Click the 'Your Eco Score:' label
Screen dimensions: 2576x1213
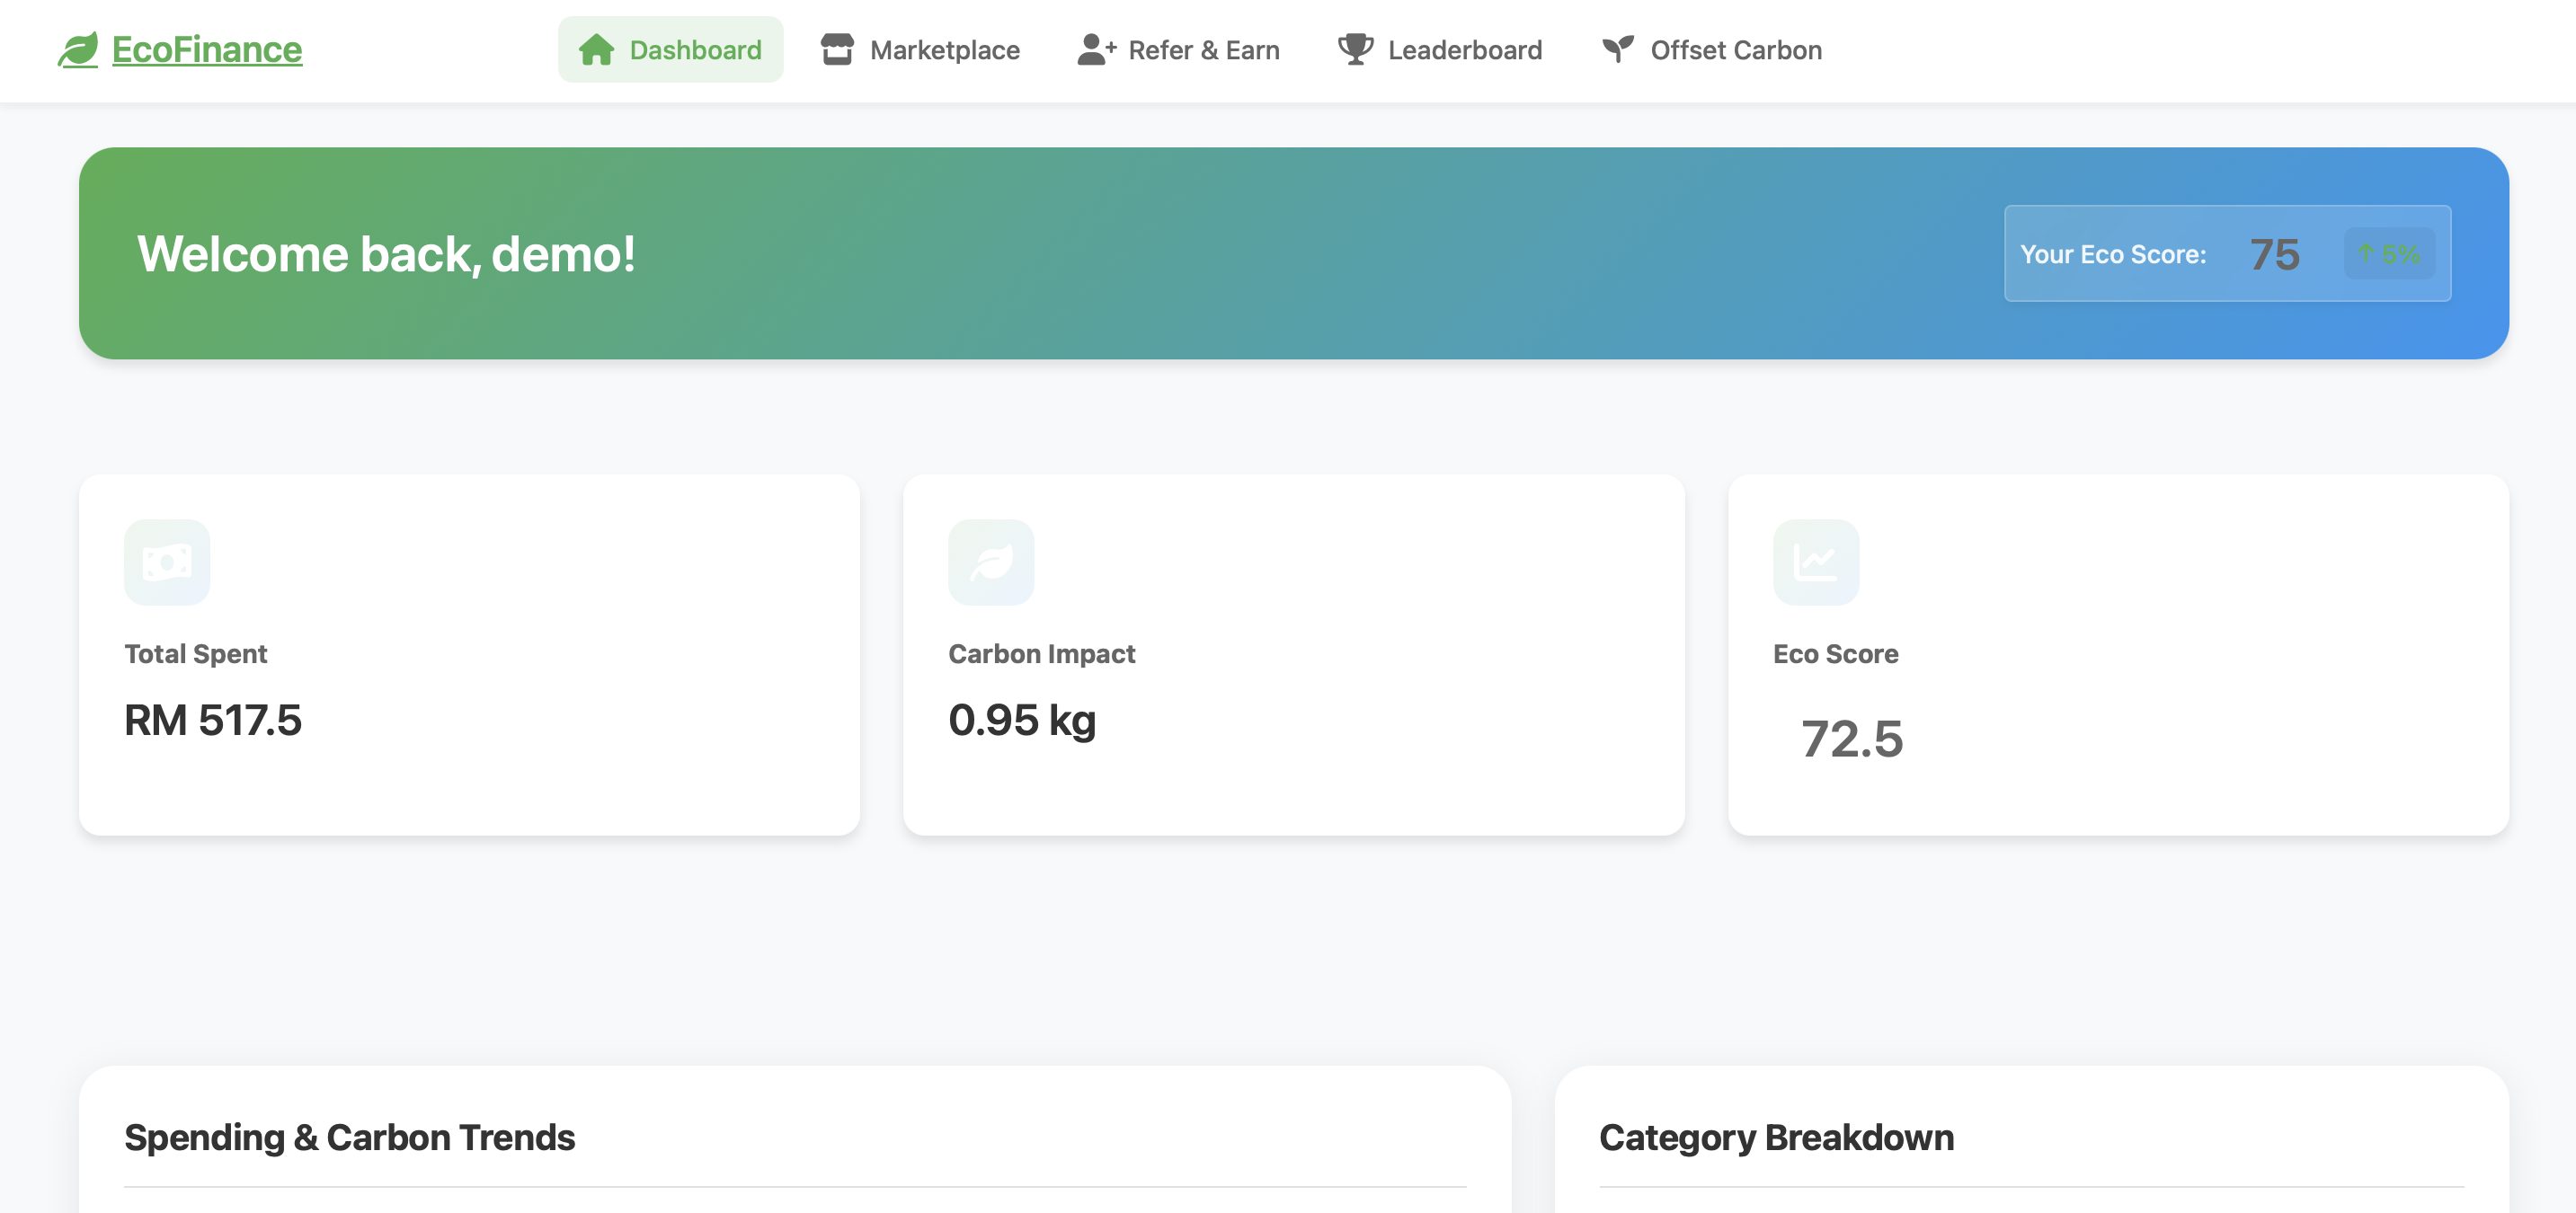pos(2113,254)
